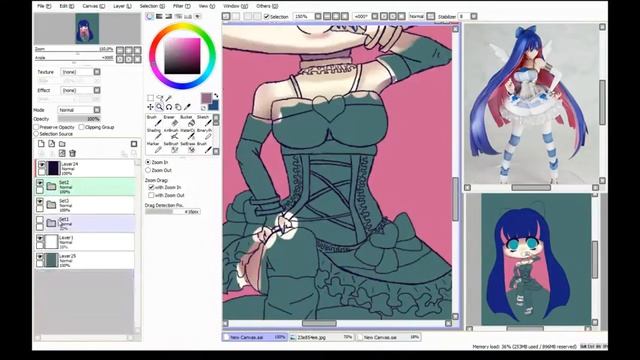The image size is (640, 360).
Task: Select the Hand pan tool
Action: (178, 107)
